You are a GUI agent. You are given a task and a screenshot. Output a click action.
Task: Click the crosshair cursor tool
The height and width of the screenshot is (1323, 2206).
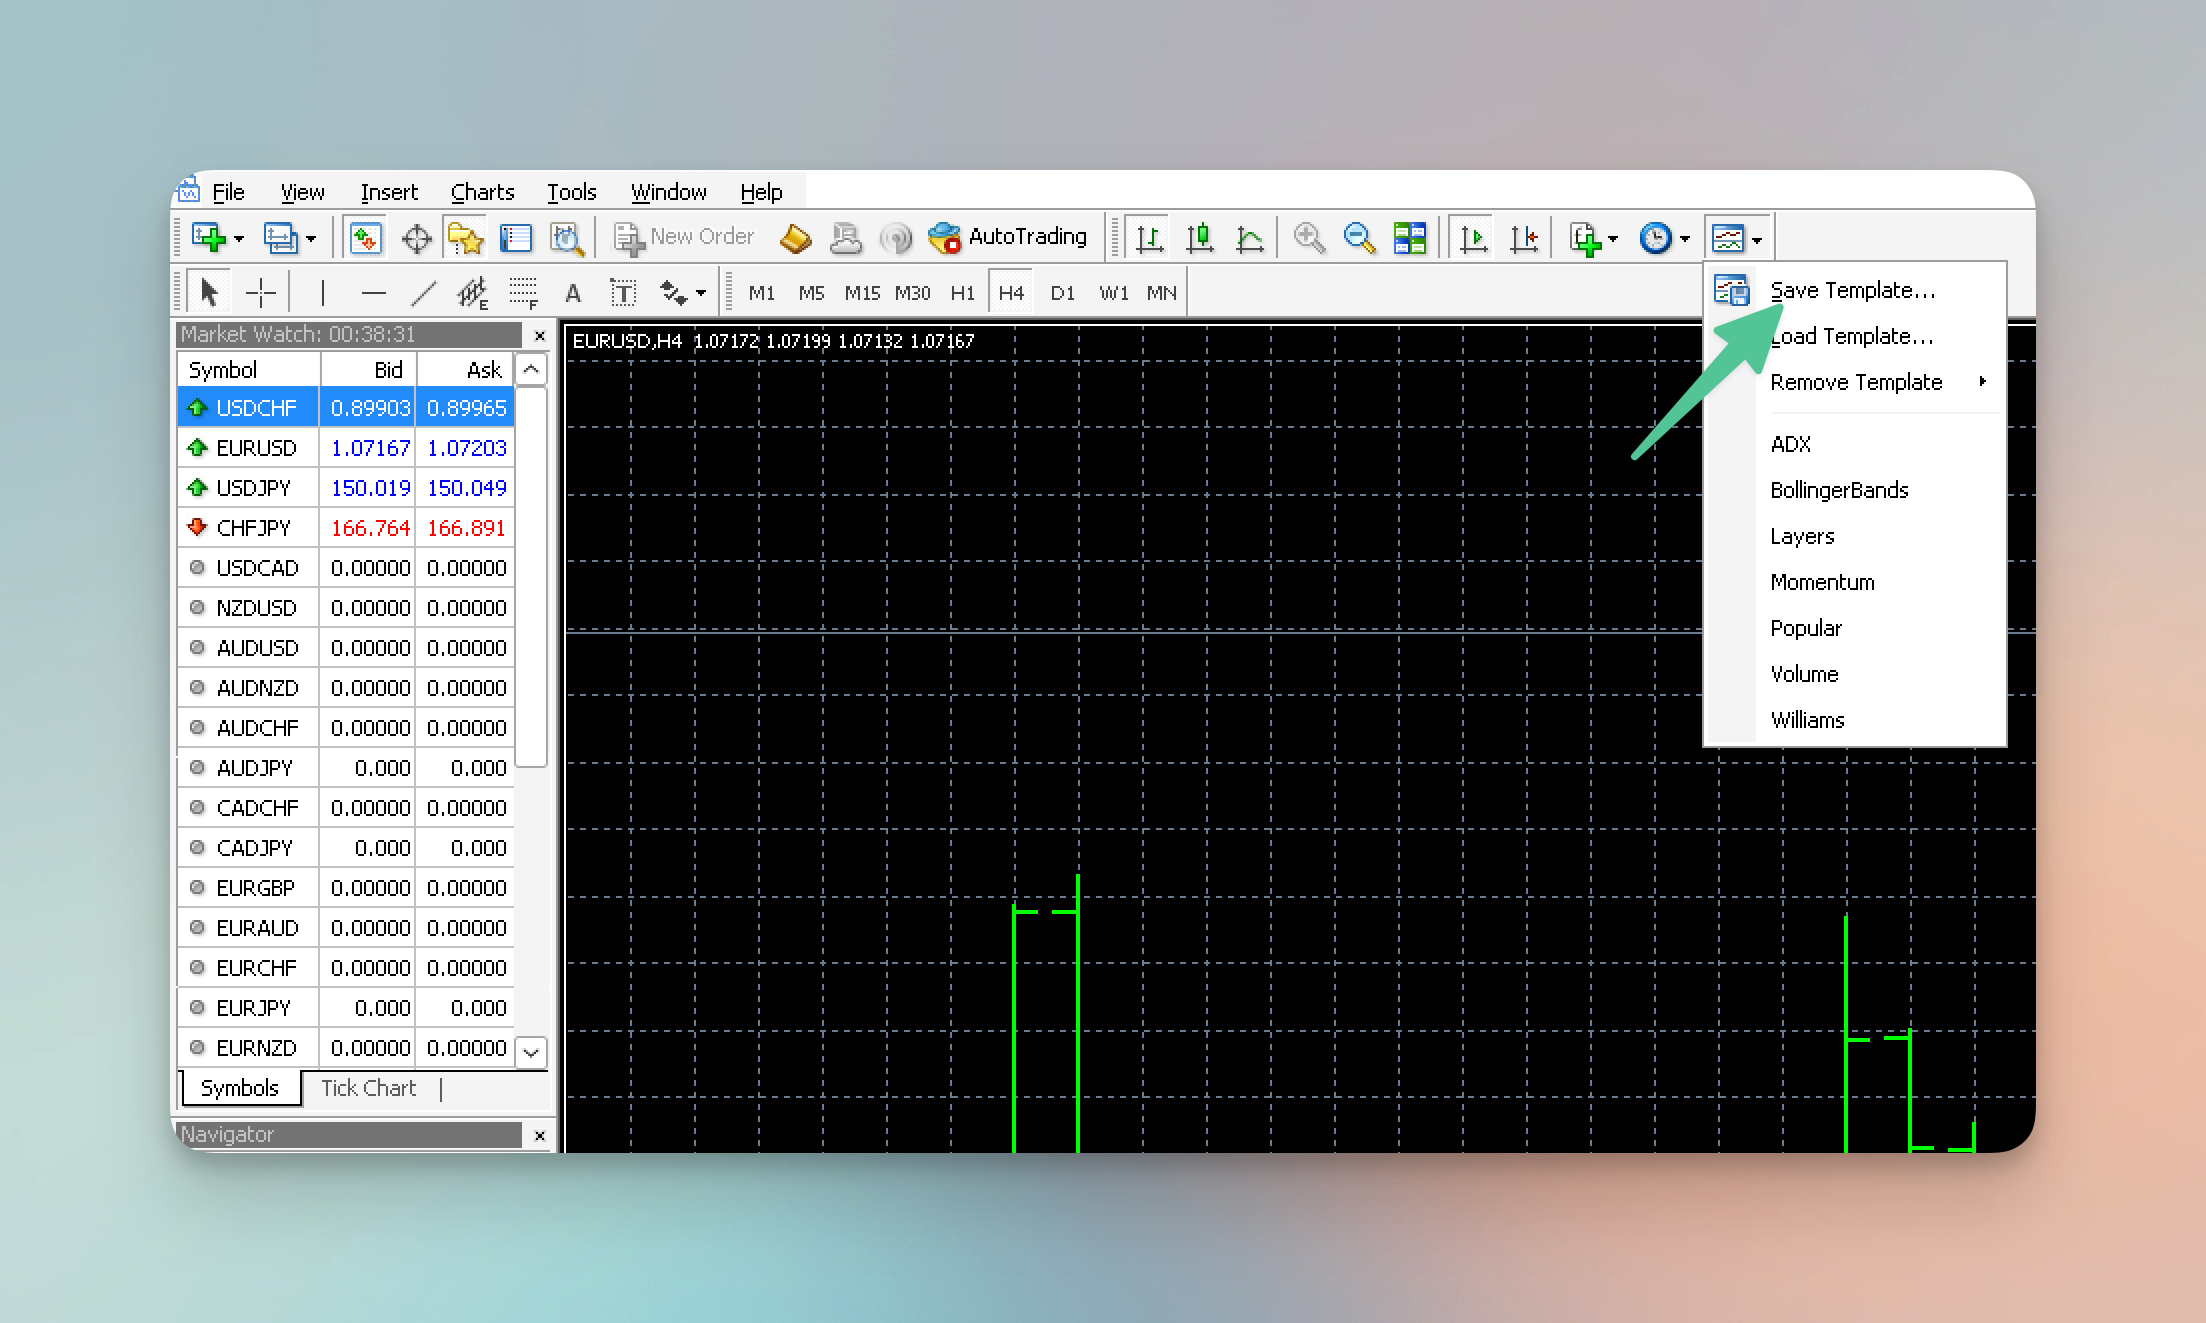pyautogui.click(x=261, y=293)
